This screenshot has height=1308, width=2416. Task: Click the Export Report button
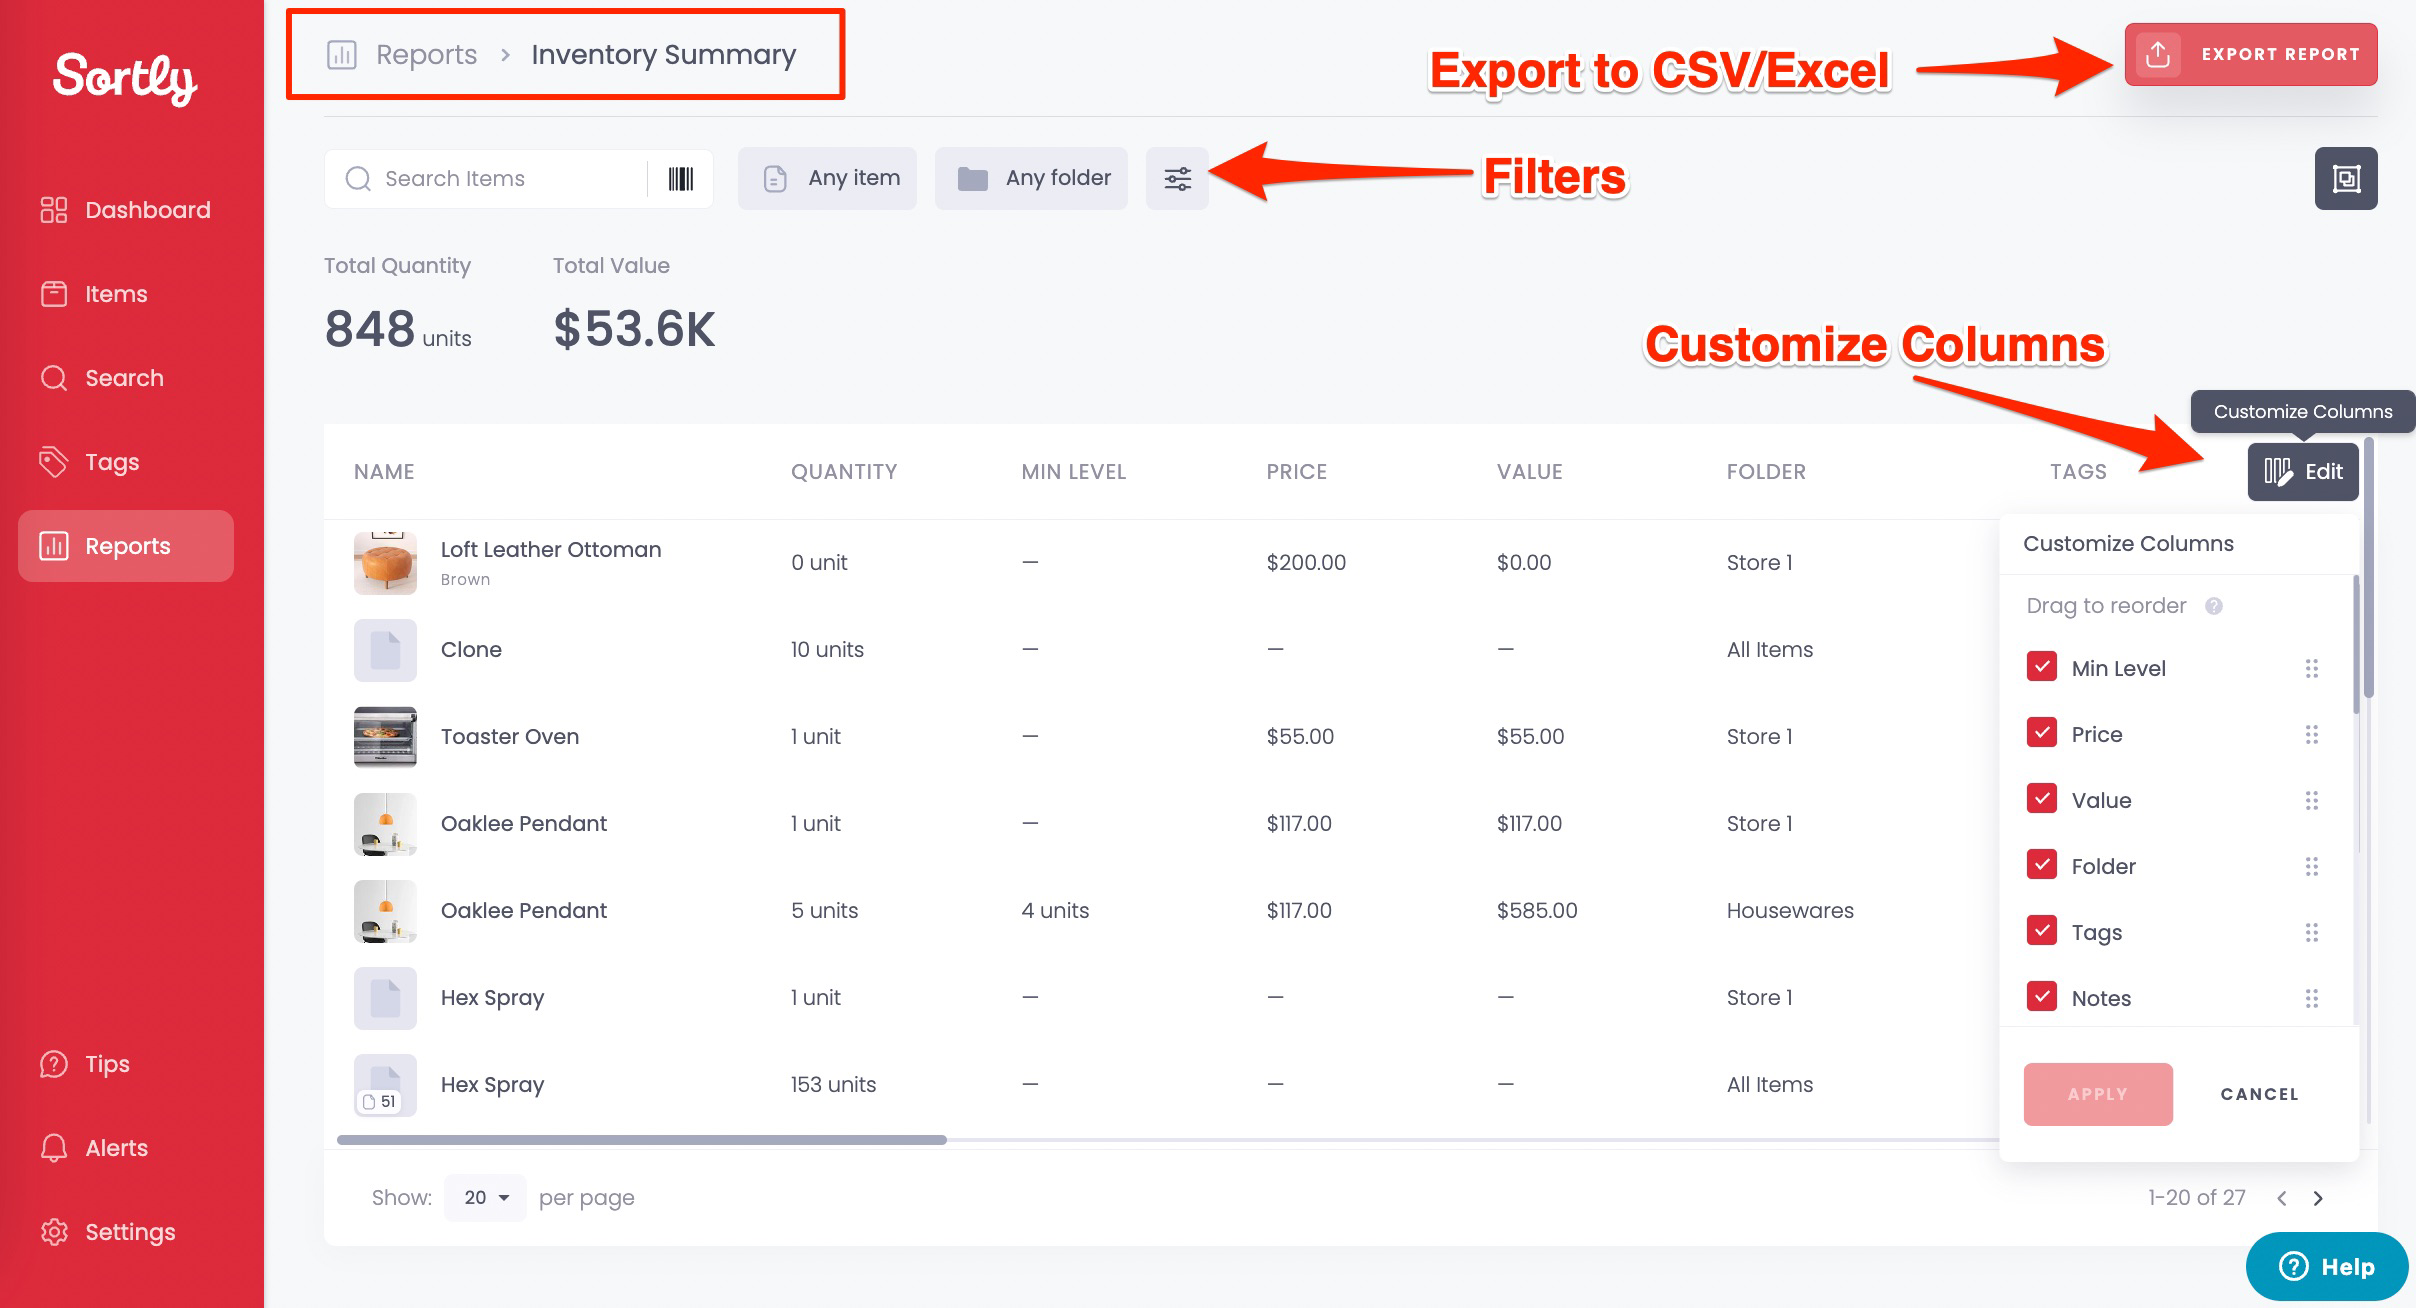(x=2250, y=55)
